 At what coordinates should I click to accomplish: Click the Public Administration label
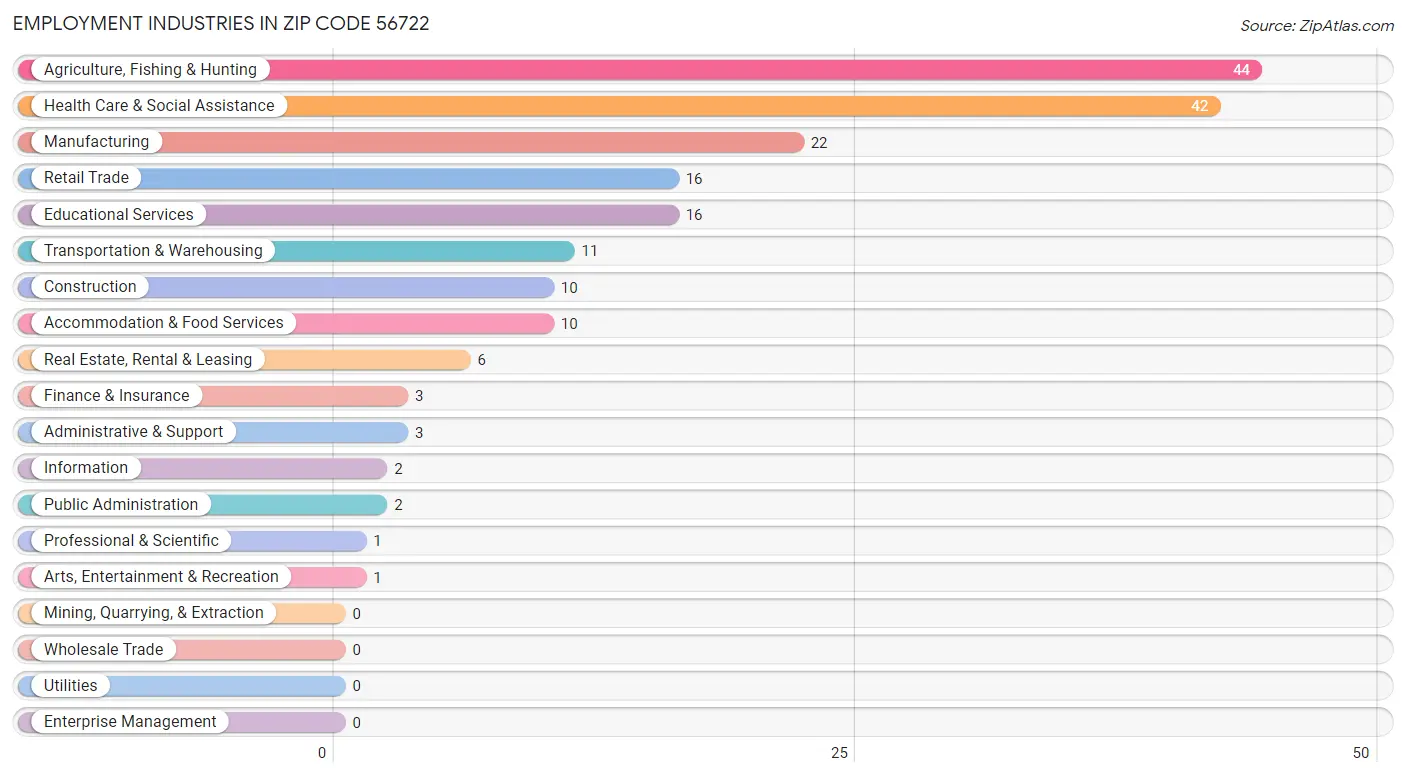(121, 505)
